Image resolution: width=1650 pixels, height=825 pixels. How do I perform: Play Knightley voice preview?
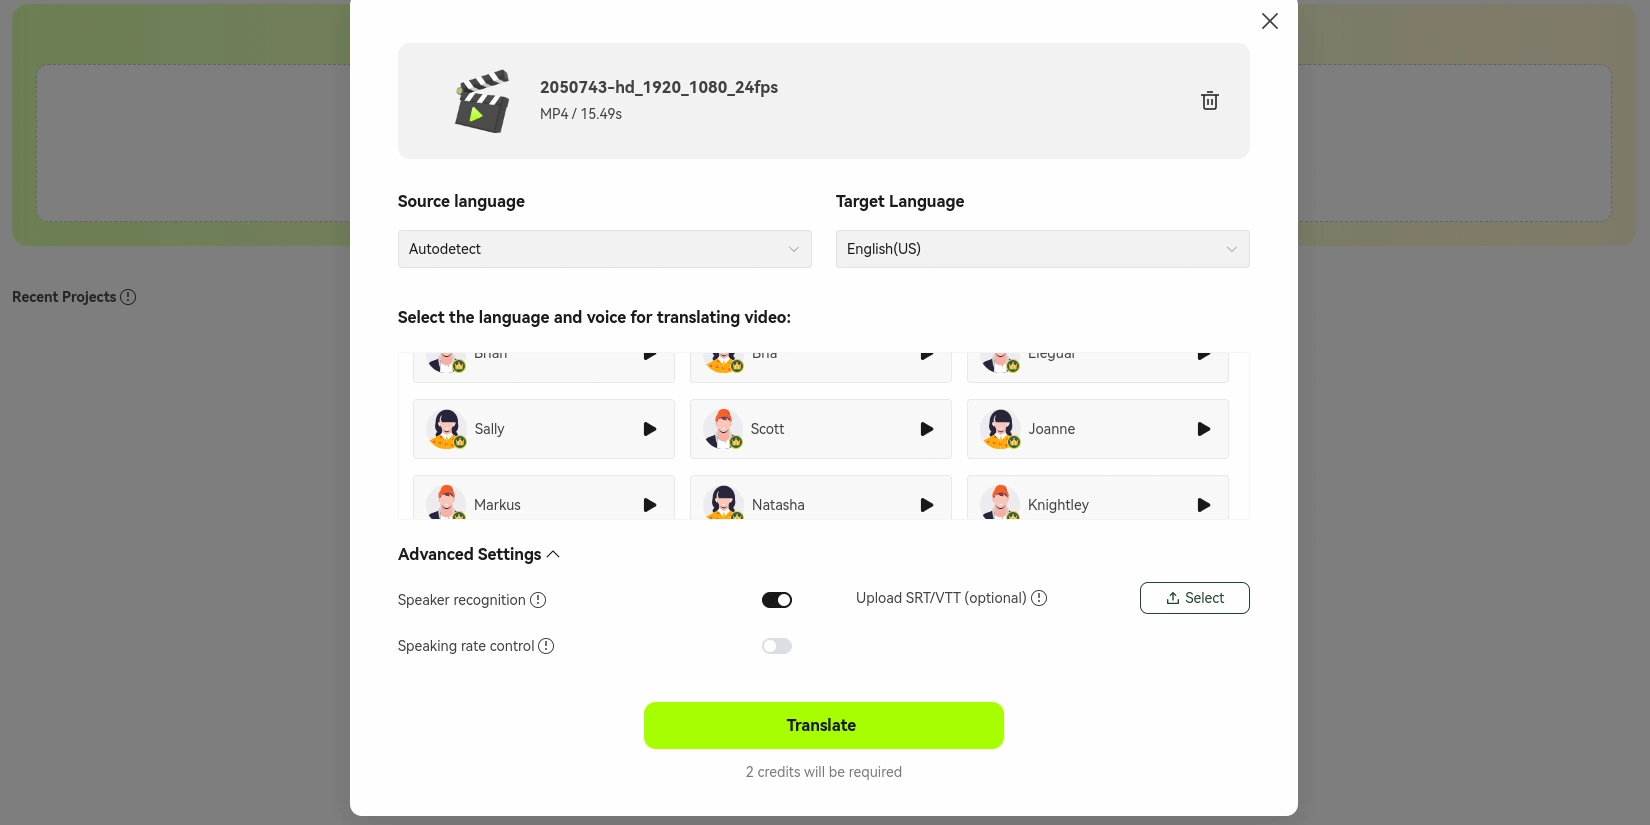tap(1204, 505)
